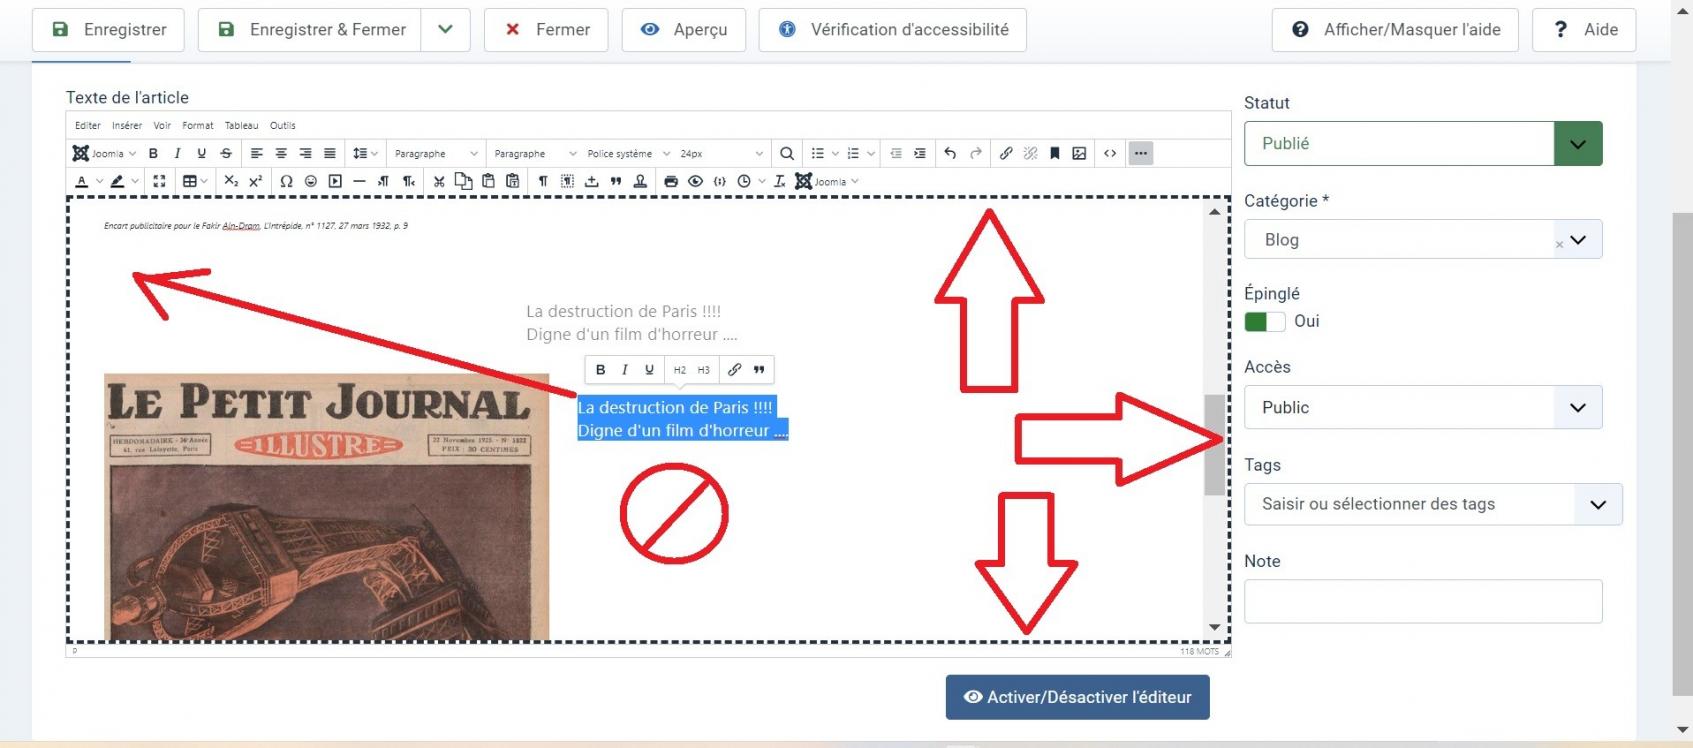The height and width of the screenshot is (748, 1693).
Task: Apply italic in the main editor toolbar
Action: click(x=177, y=153)
